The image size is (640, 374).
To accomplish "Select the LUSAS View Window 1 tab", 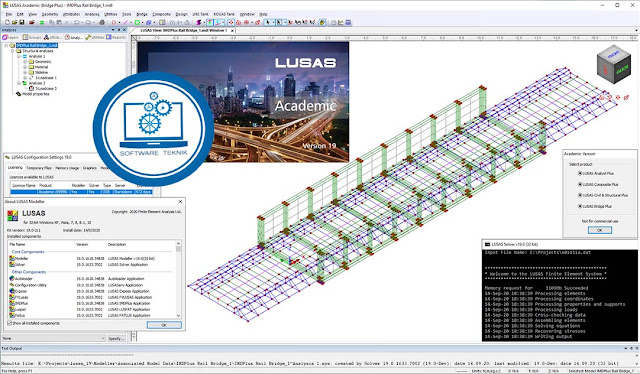I will coord(183,30).
